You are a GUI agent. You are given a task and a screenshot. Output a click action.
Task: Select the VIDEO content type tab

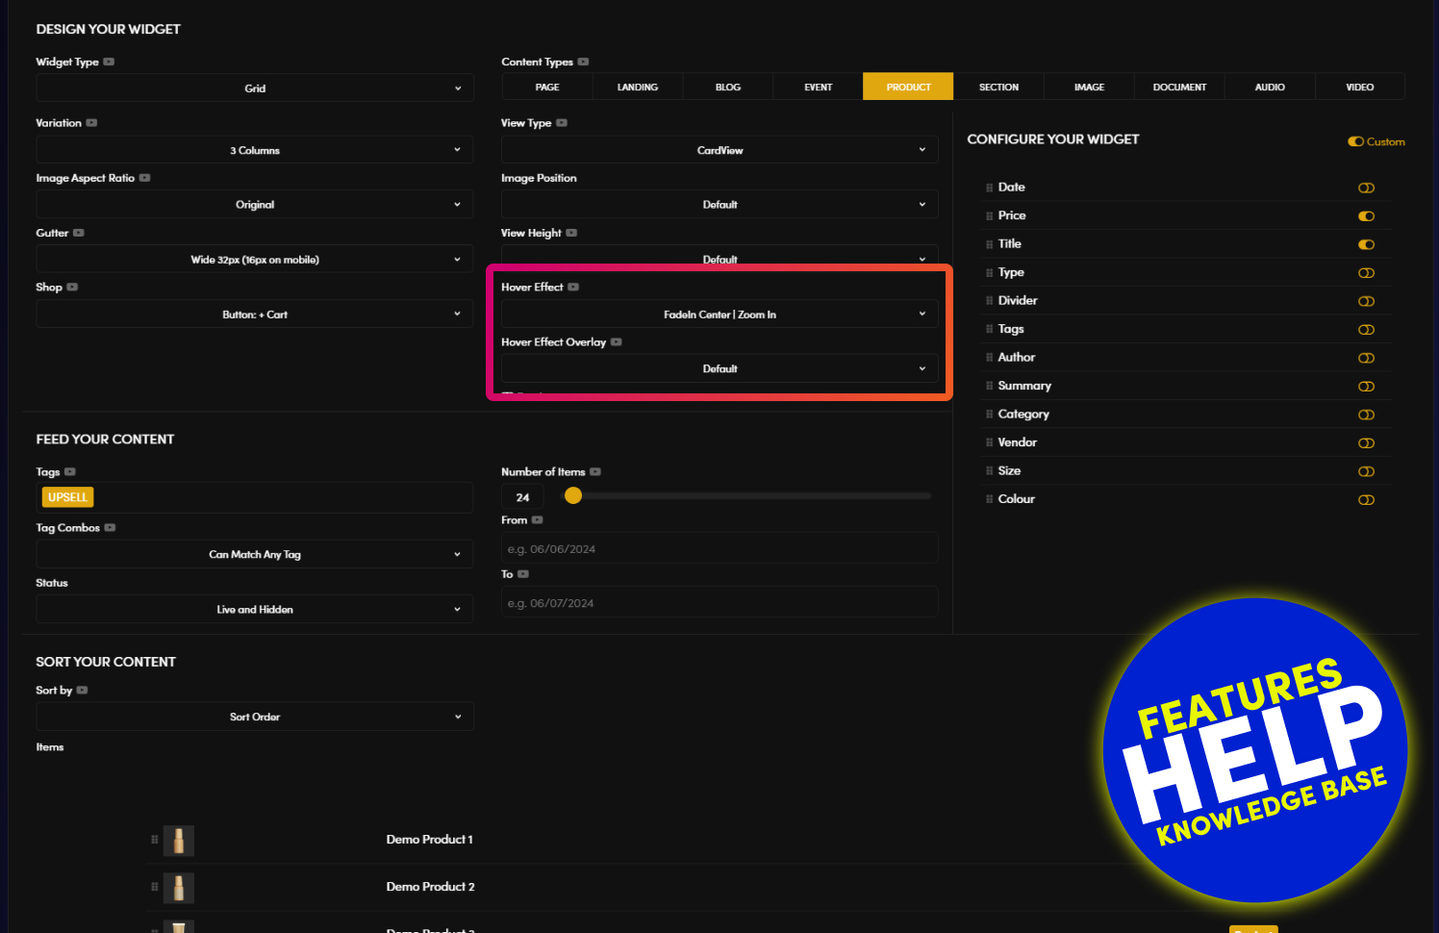(1359, 87)
